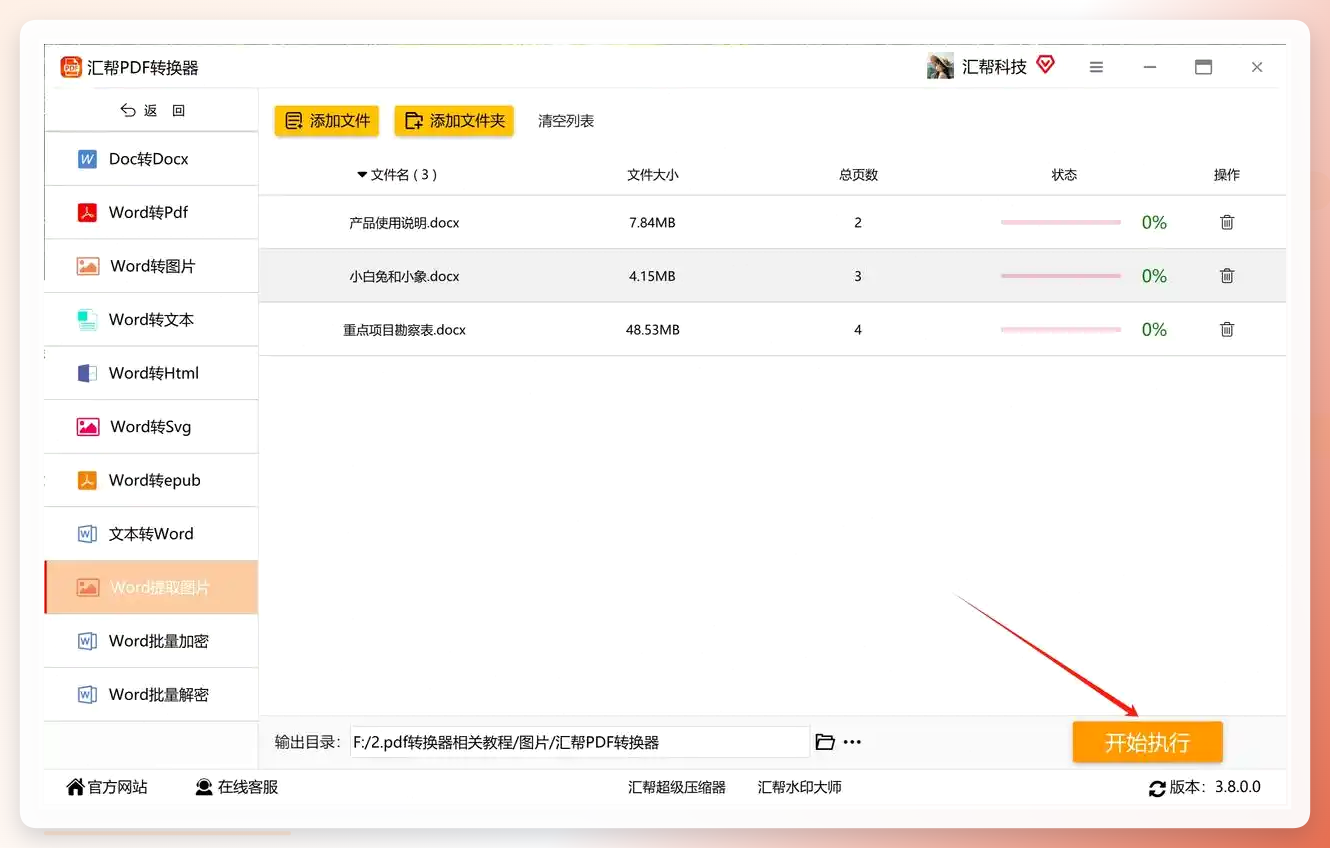
Task: Click the red VIP diamond badge icon
Action: [x=1045, y=65]
